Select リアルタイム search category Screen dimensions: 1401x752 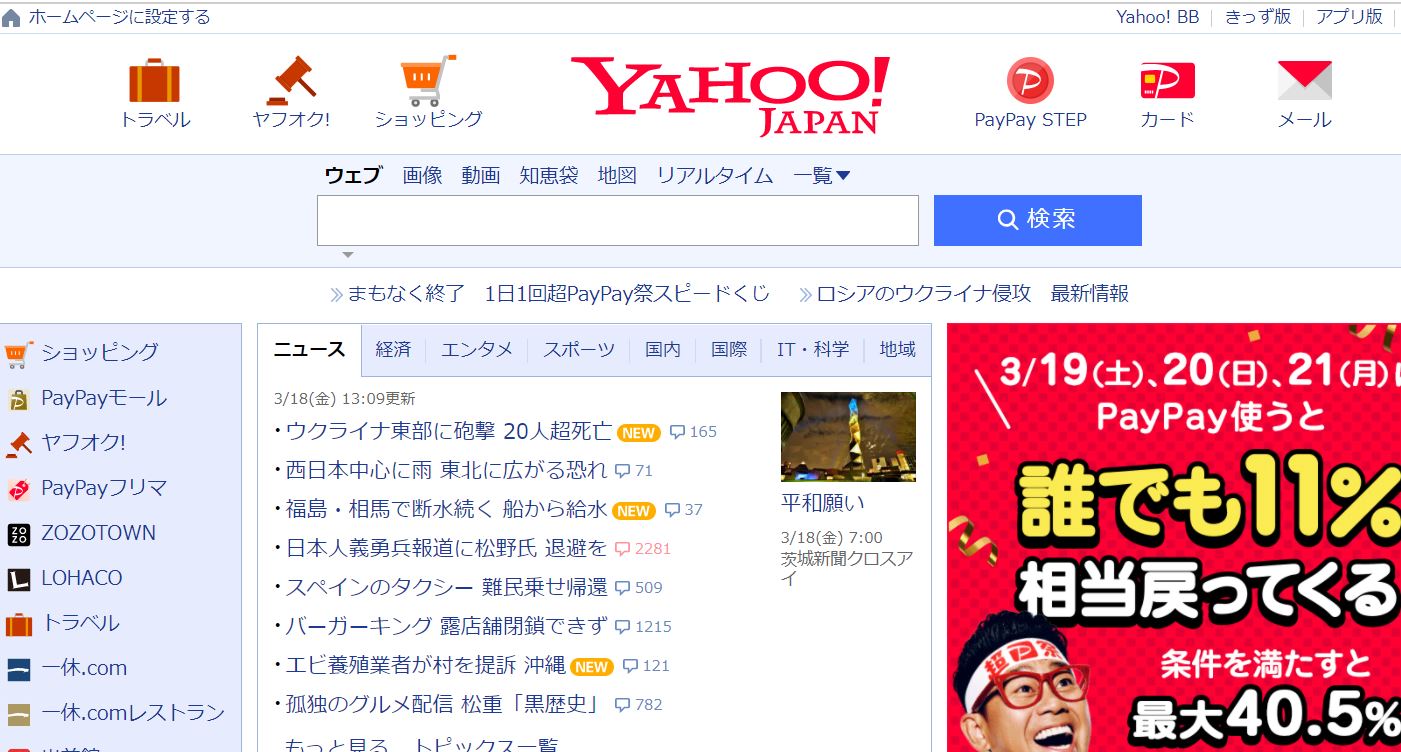point(715,176)
